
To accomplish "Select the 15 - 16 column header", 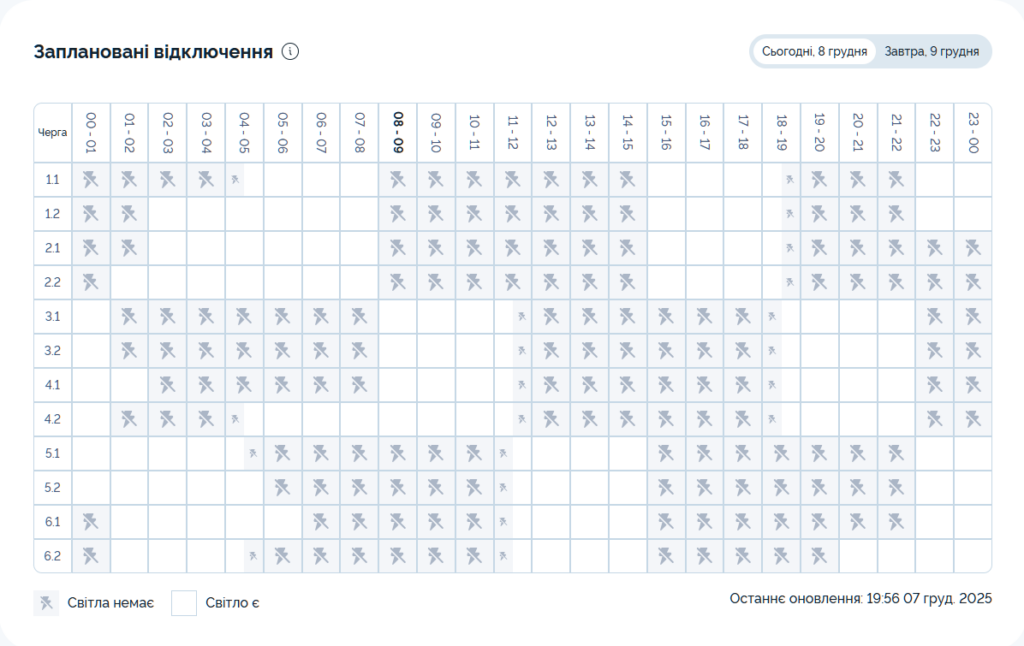I will pos(666,132).
